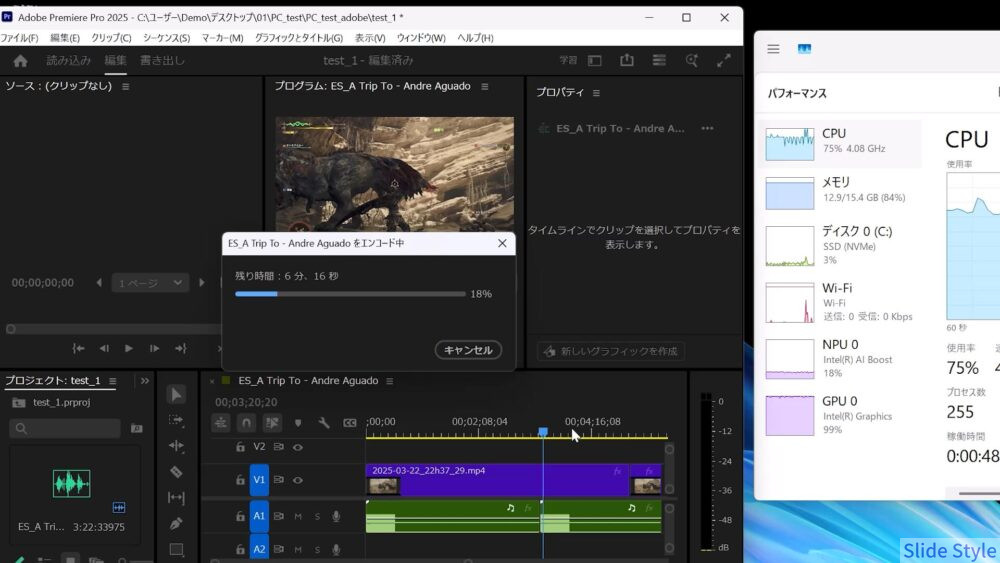The height and width of the screenshot is (563, 1000).
Task: Expand Program monitor panel menu
Action: [x=485, y=87]
